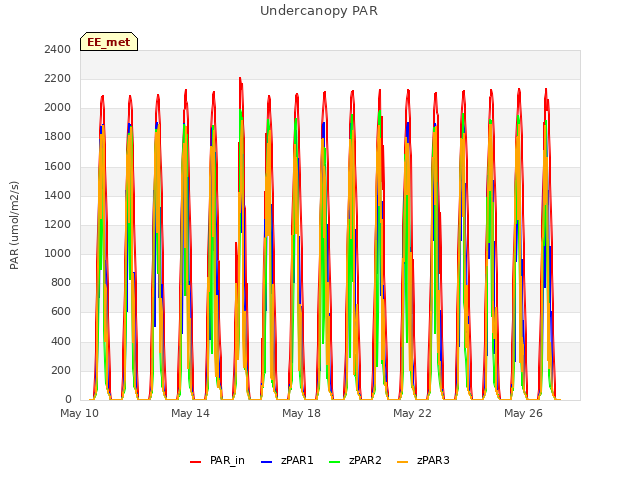Click the 600 y-axis tick label
This screenshot has height=480, width=640.
pyautogui.click(x=61, y=312)
